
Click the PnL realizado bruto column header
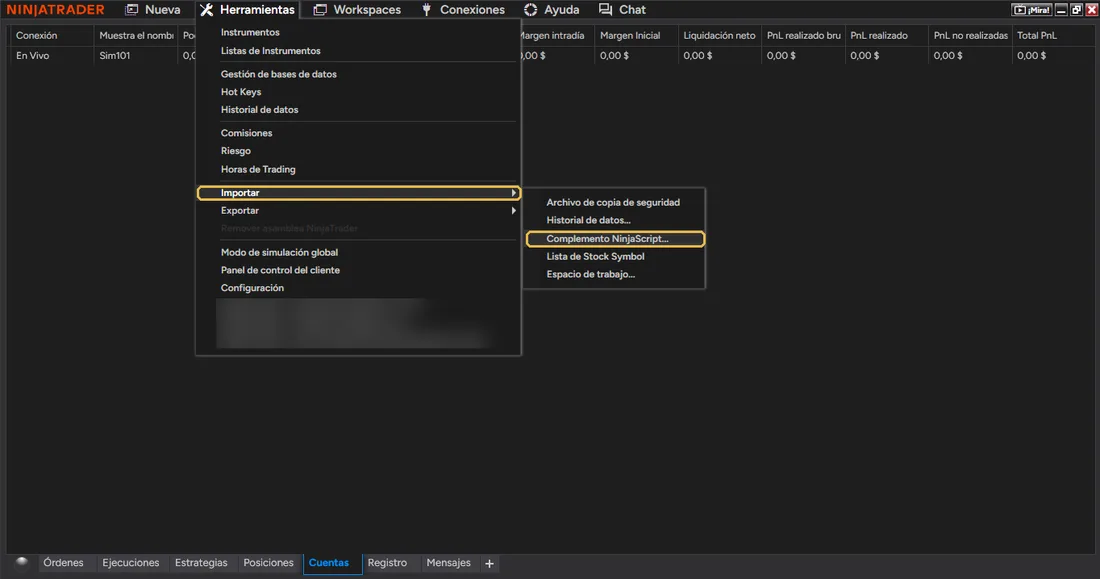coord(803,35)
